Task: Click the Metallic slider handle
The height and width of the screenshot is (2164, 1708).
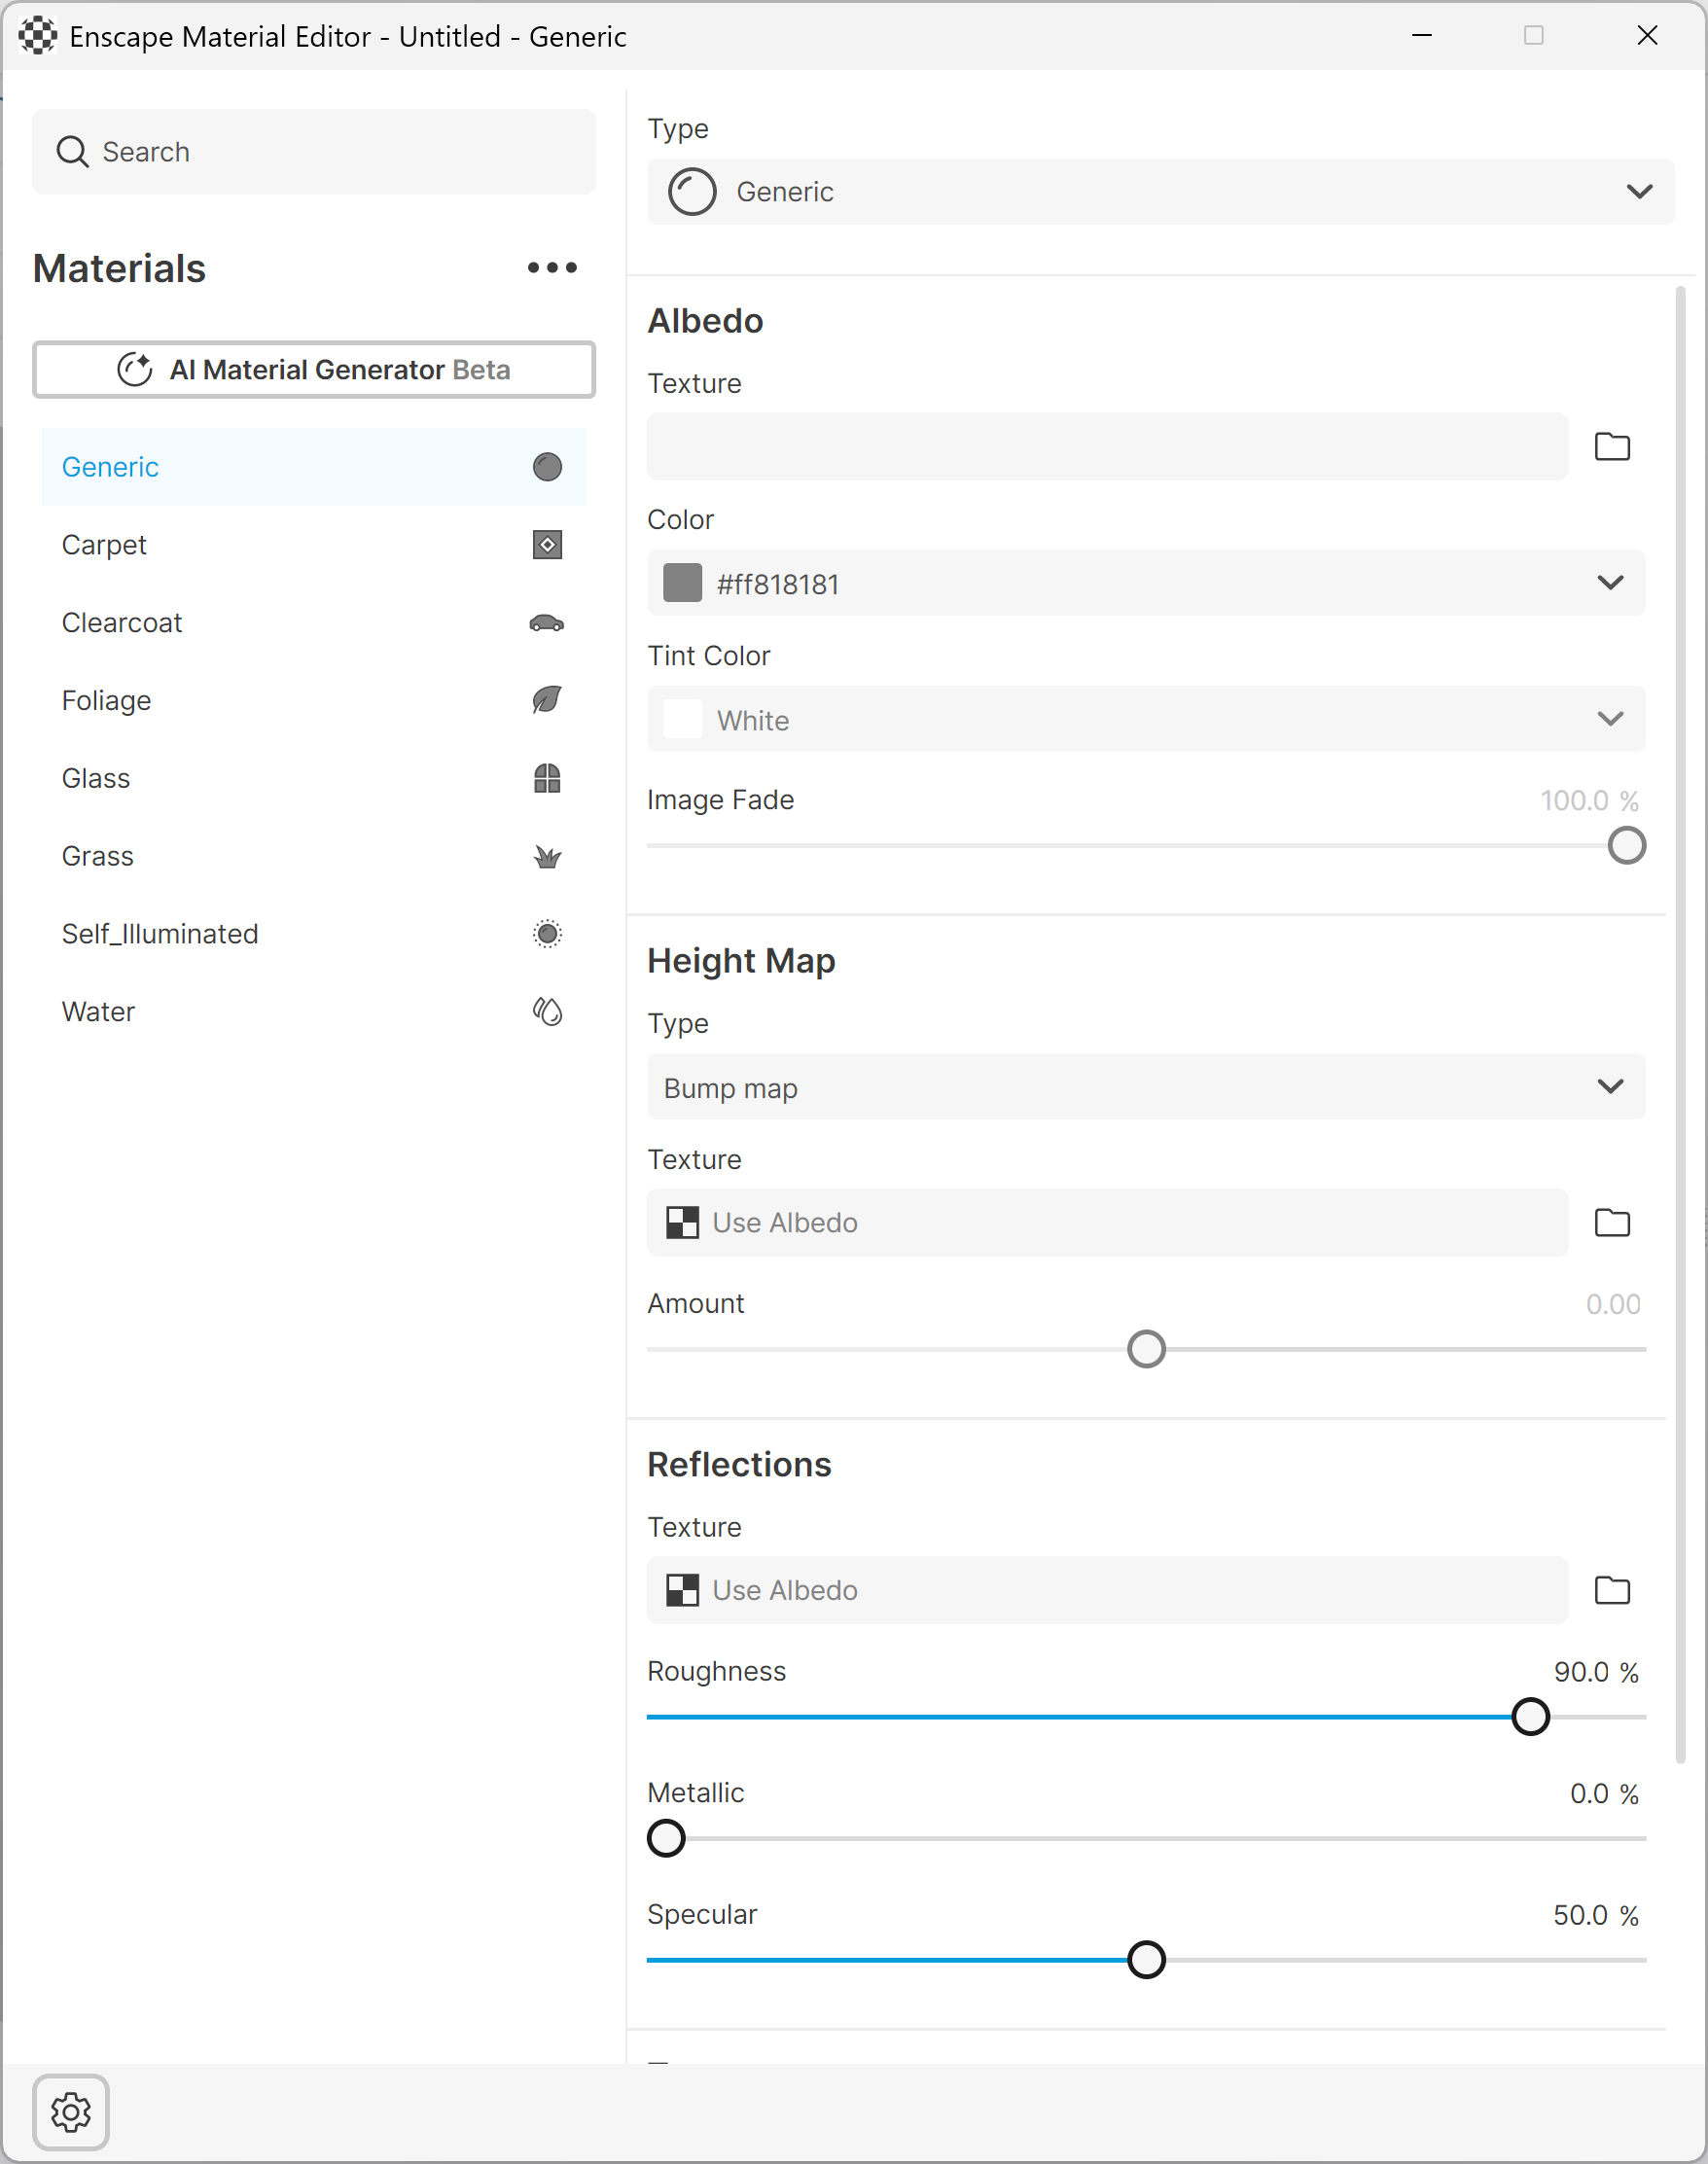Action: pos(666,1839)
